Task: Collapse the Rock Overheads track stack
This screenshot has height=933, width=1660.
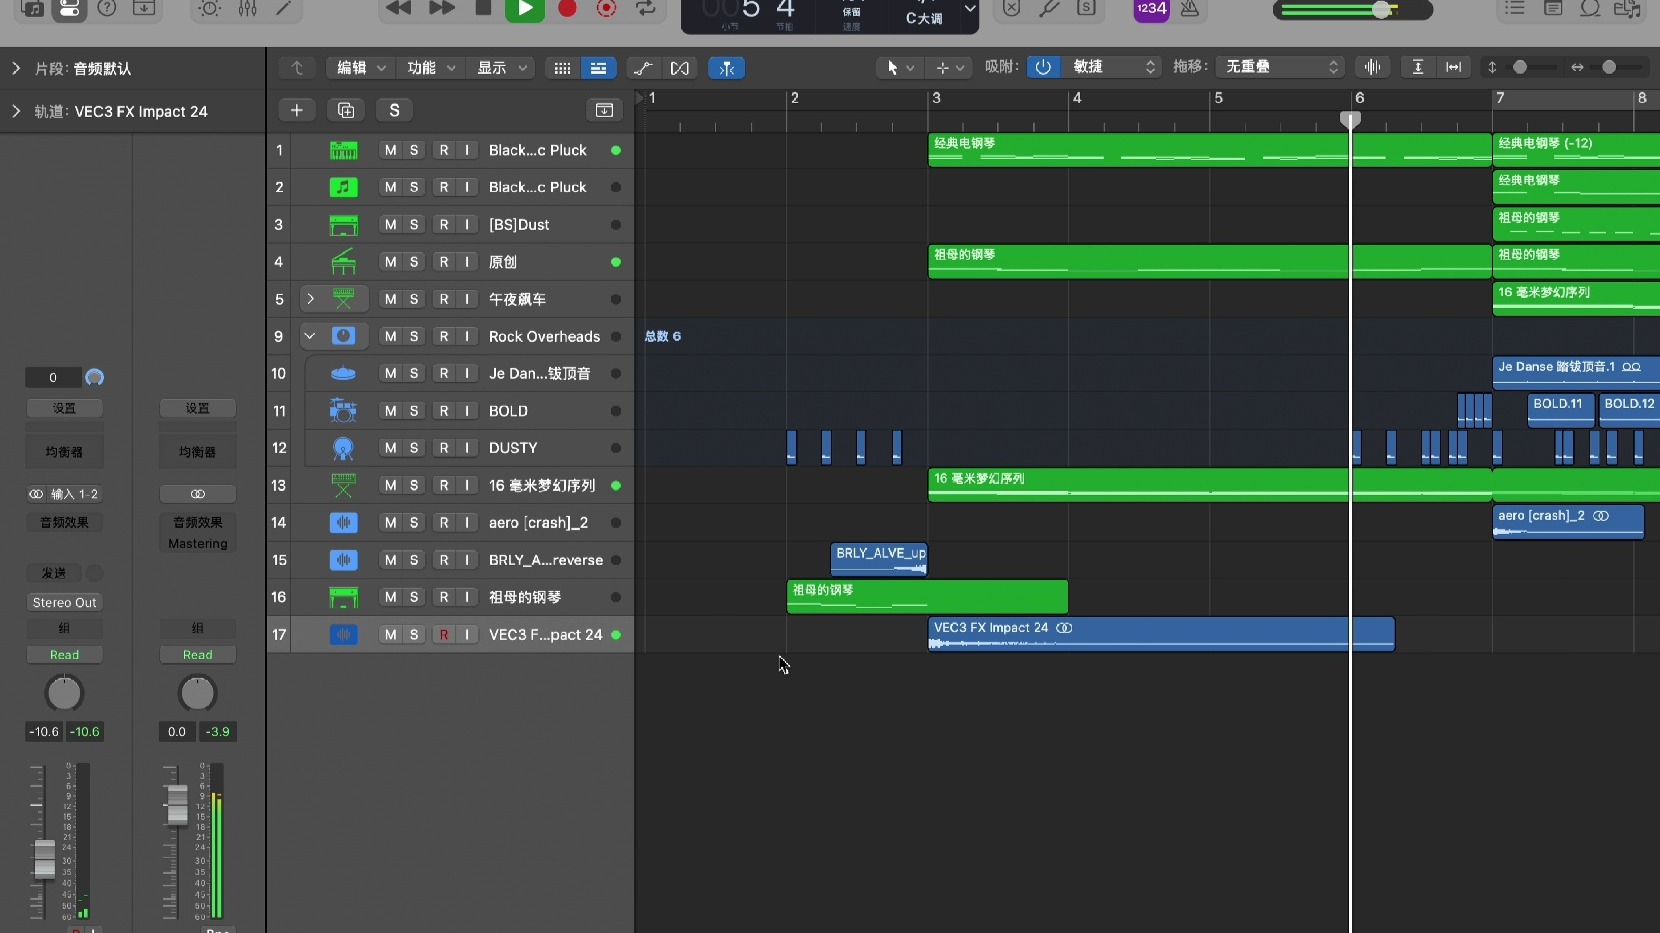Action: [x=310, y=336]
